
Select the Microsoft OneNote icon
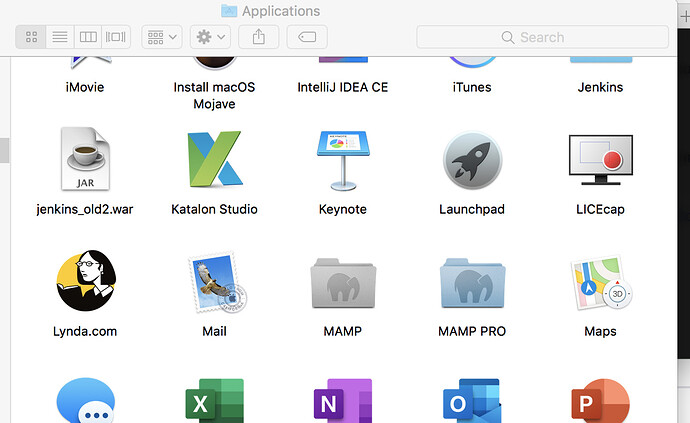coord(343,401)
